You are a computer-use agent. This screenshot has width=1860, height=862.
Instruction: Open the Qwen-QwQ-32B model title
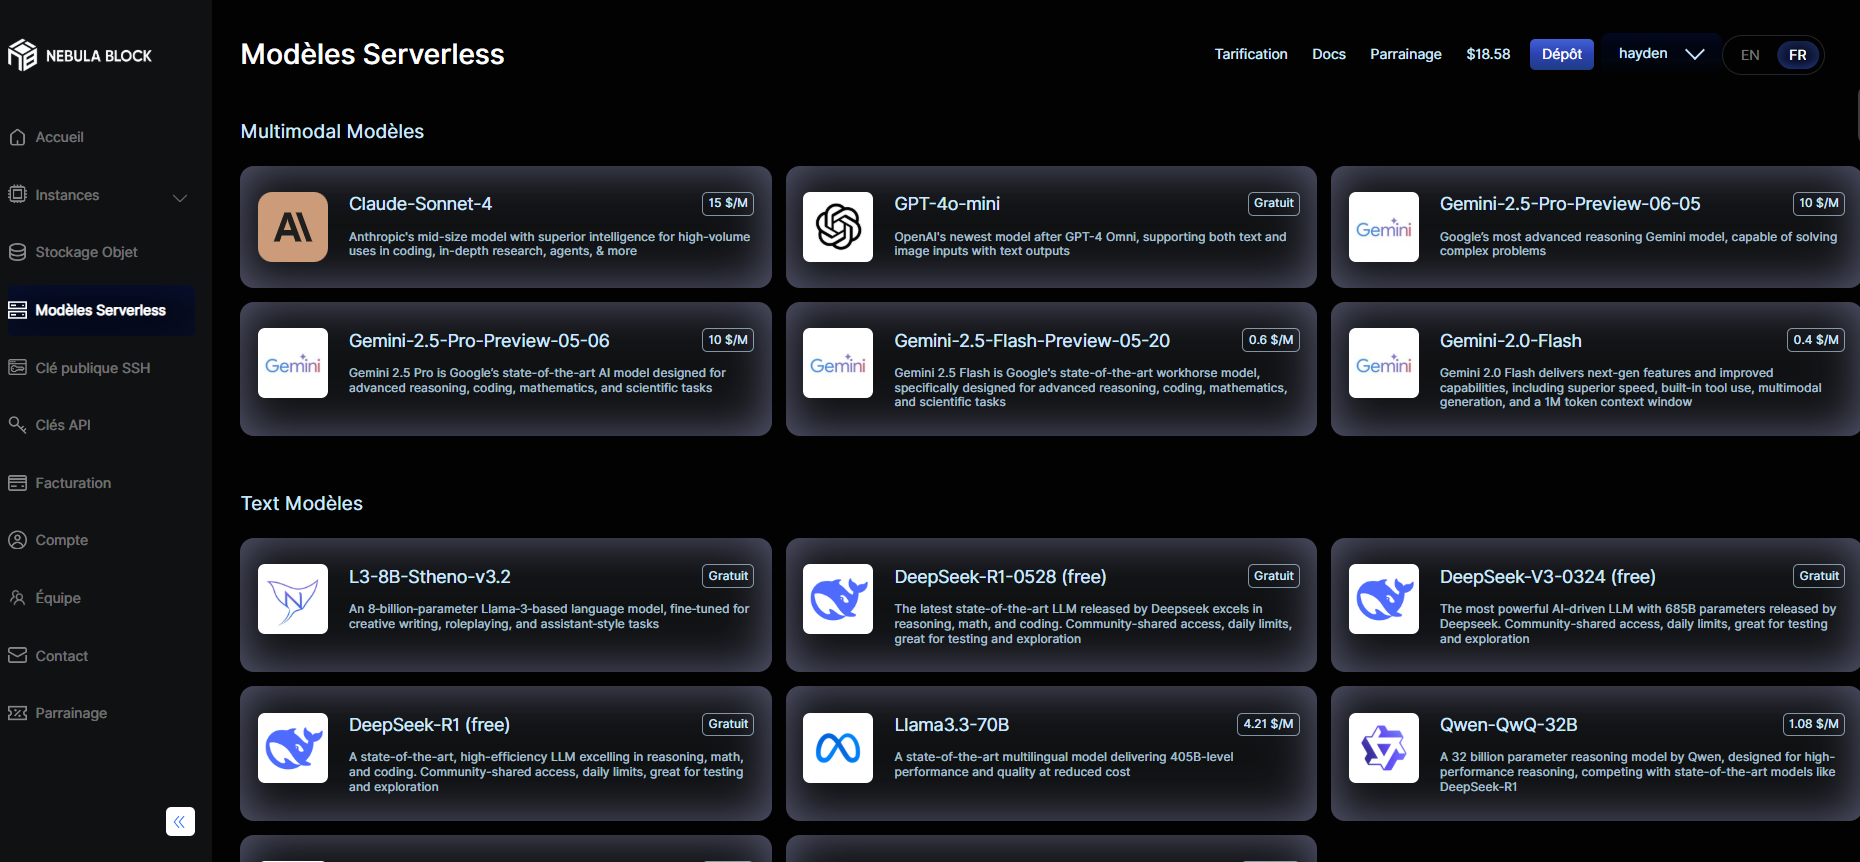1509,725
